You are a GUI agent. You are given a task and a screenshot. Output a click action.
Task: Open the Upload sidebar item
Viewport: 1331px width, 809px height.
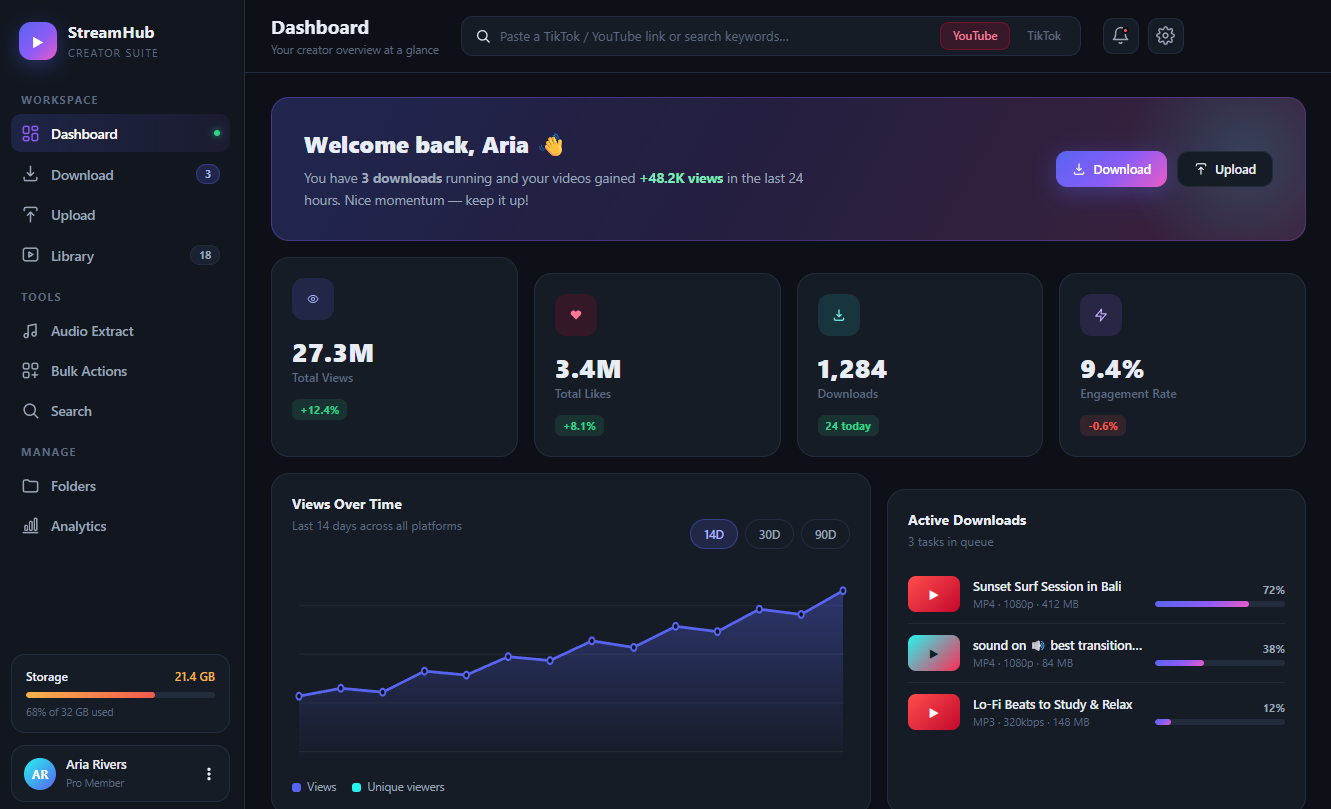[x=120, y=215]
